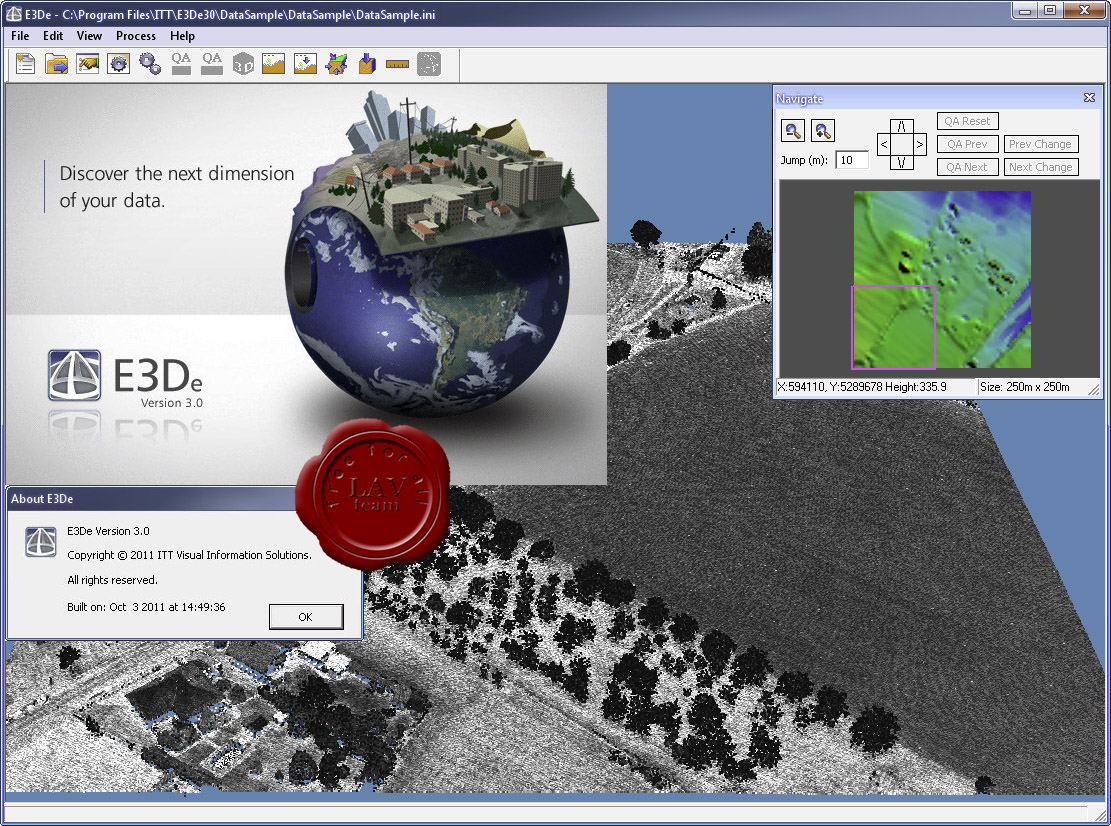Image resolution: width=1111 pixels, height=826 pixels.
Task: Open the View menu
Action: point(89,35)
